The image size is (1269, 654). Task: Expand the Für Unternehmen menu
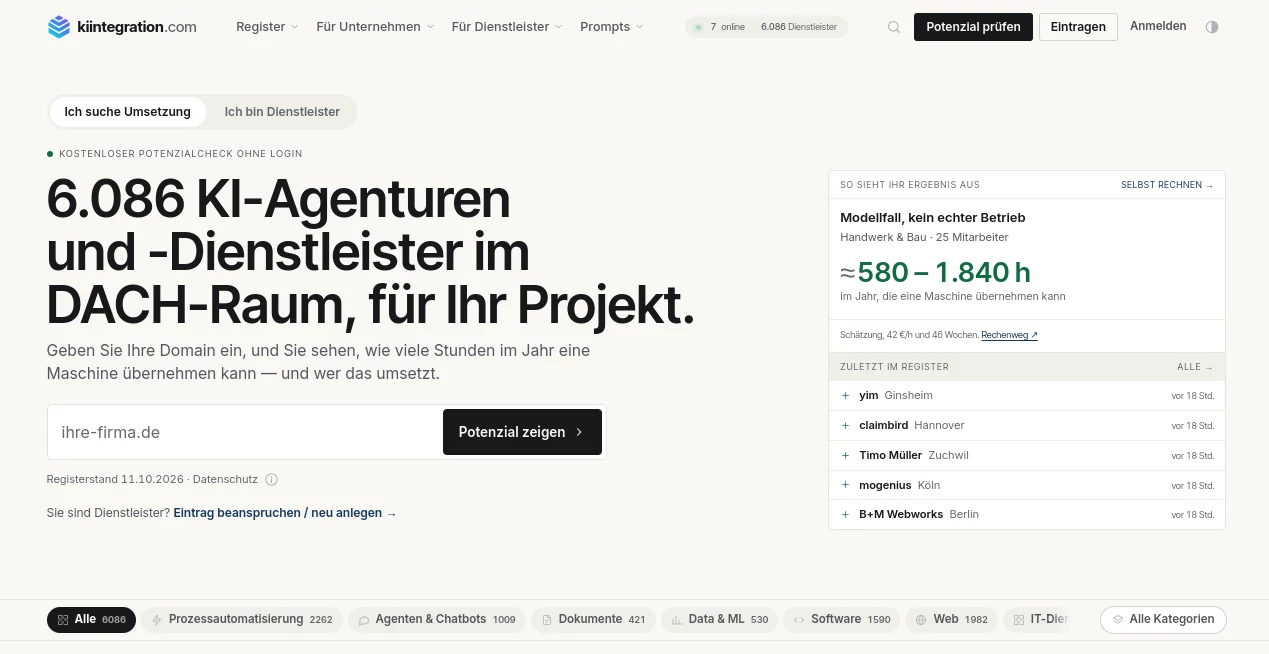(x=375, y=27)
